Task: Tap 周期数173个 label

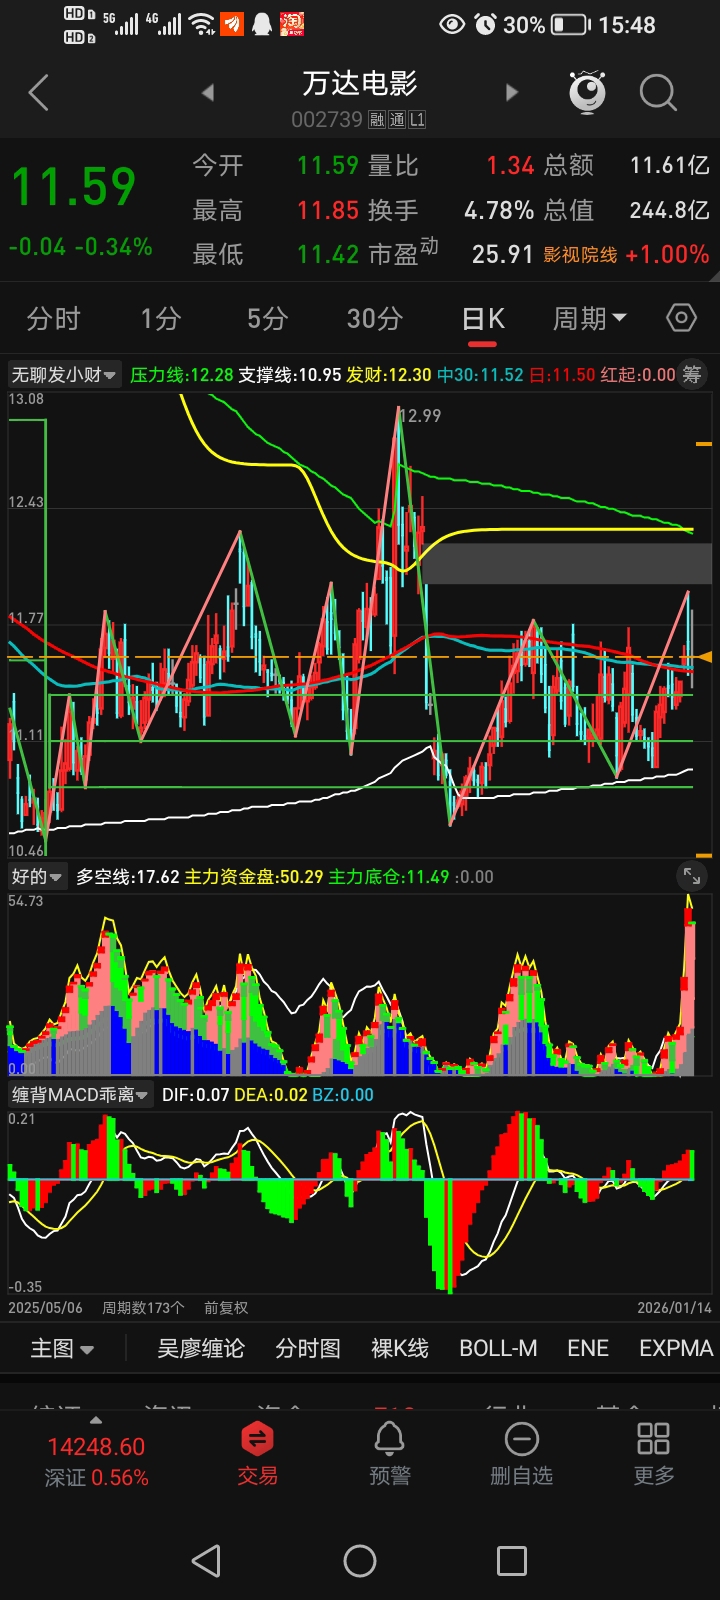Action: [143, 1308]
